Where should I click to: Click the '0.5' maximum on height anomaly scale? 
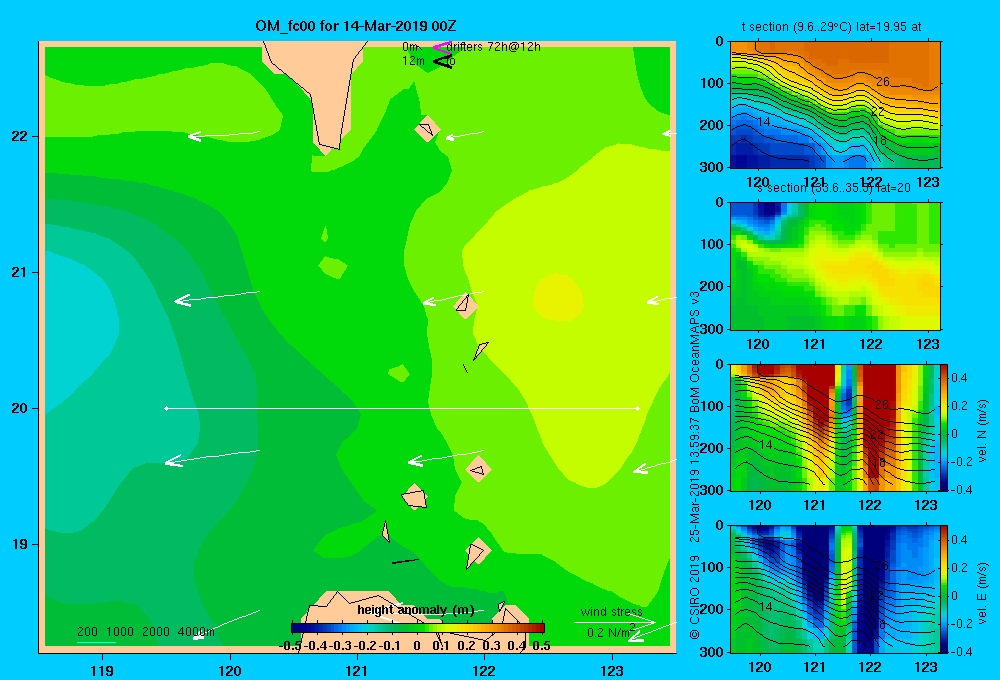[x=541, y=646]
